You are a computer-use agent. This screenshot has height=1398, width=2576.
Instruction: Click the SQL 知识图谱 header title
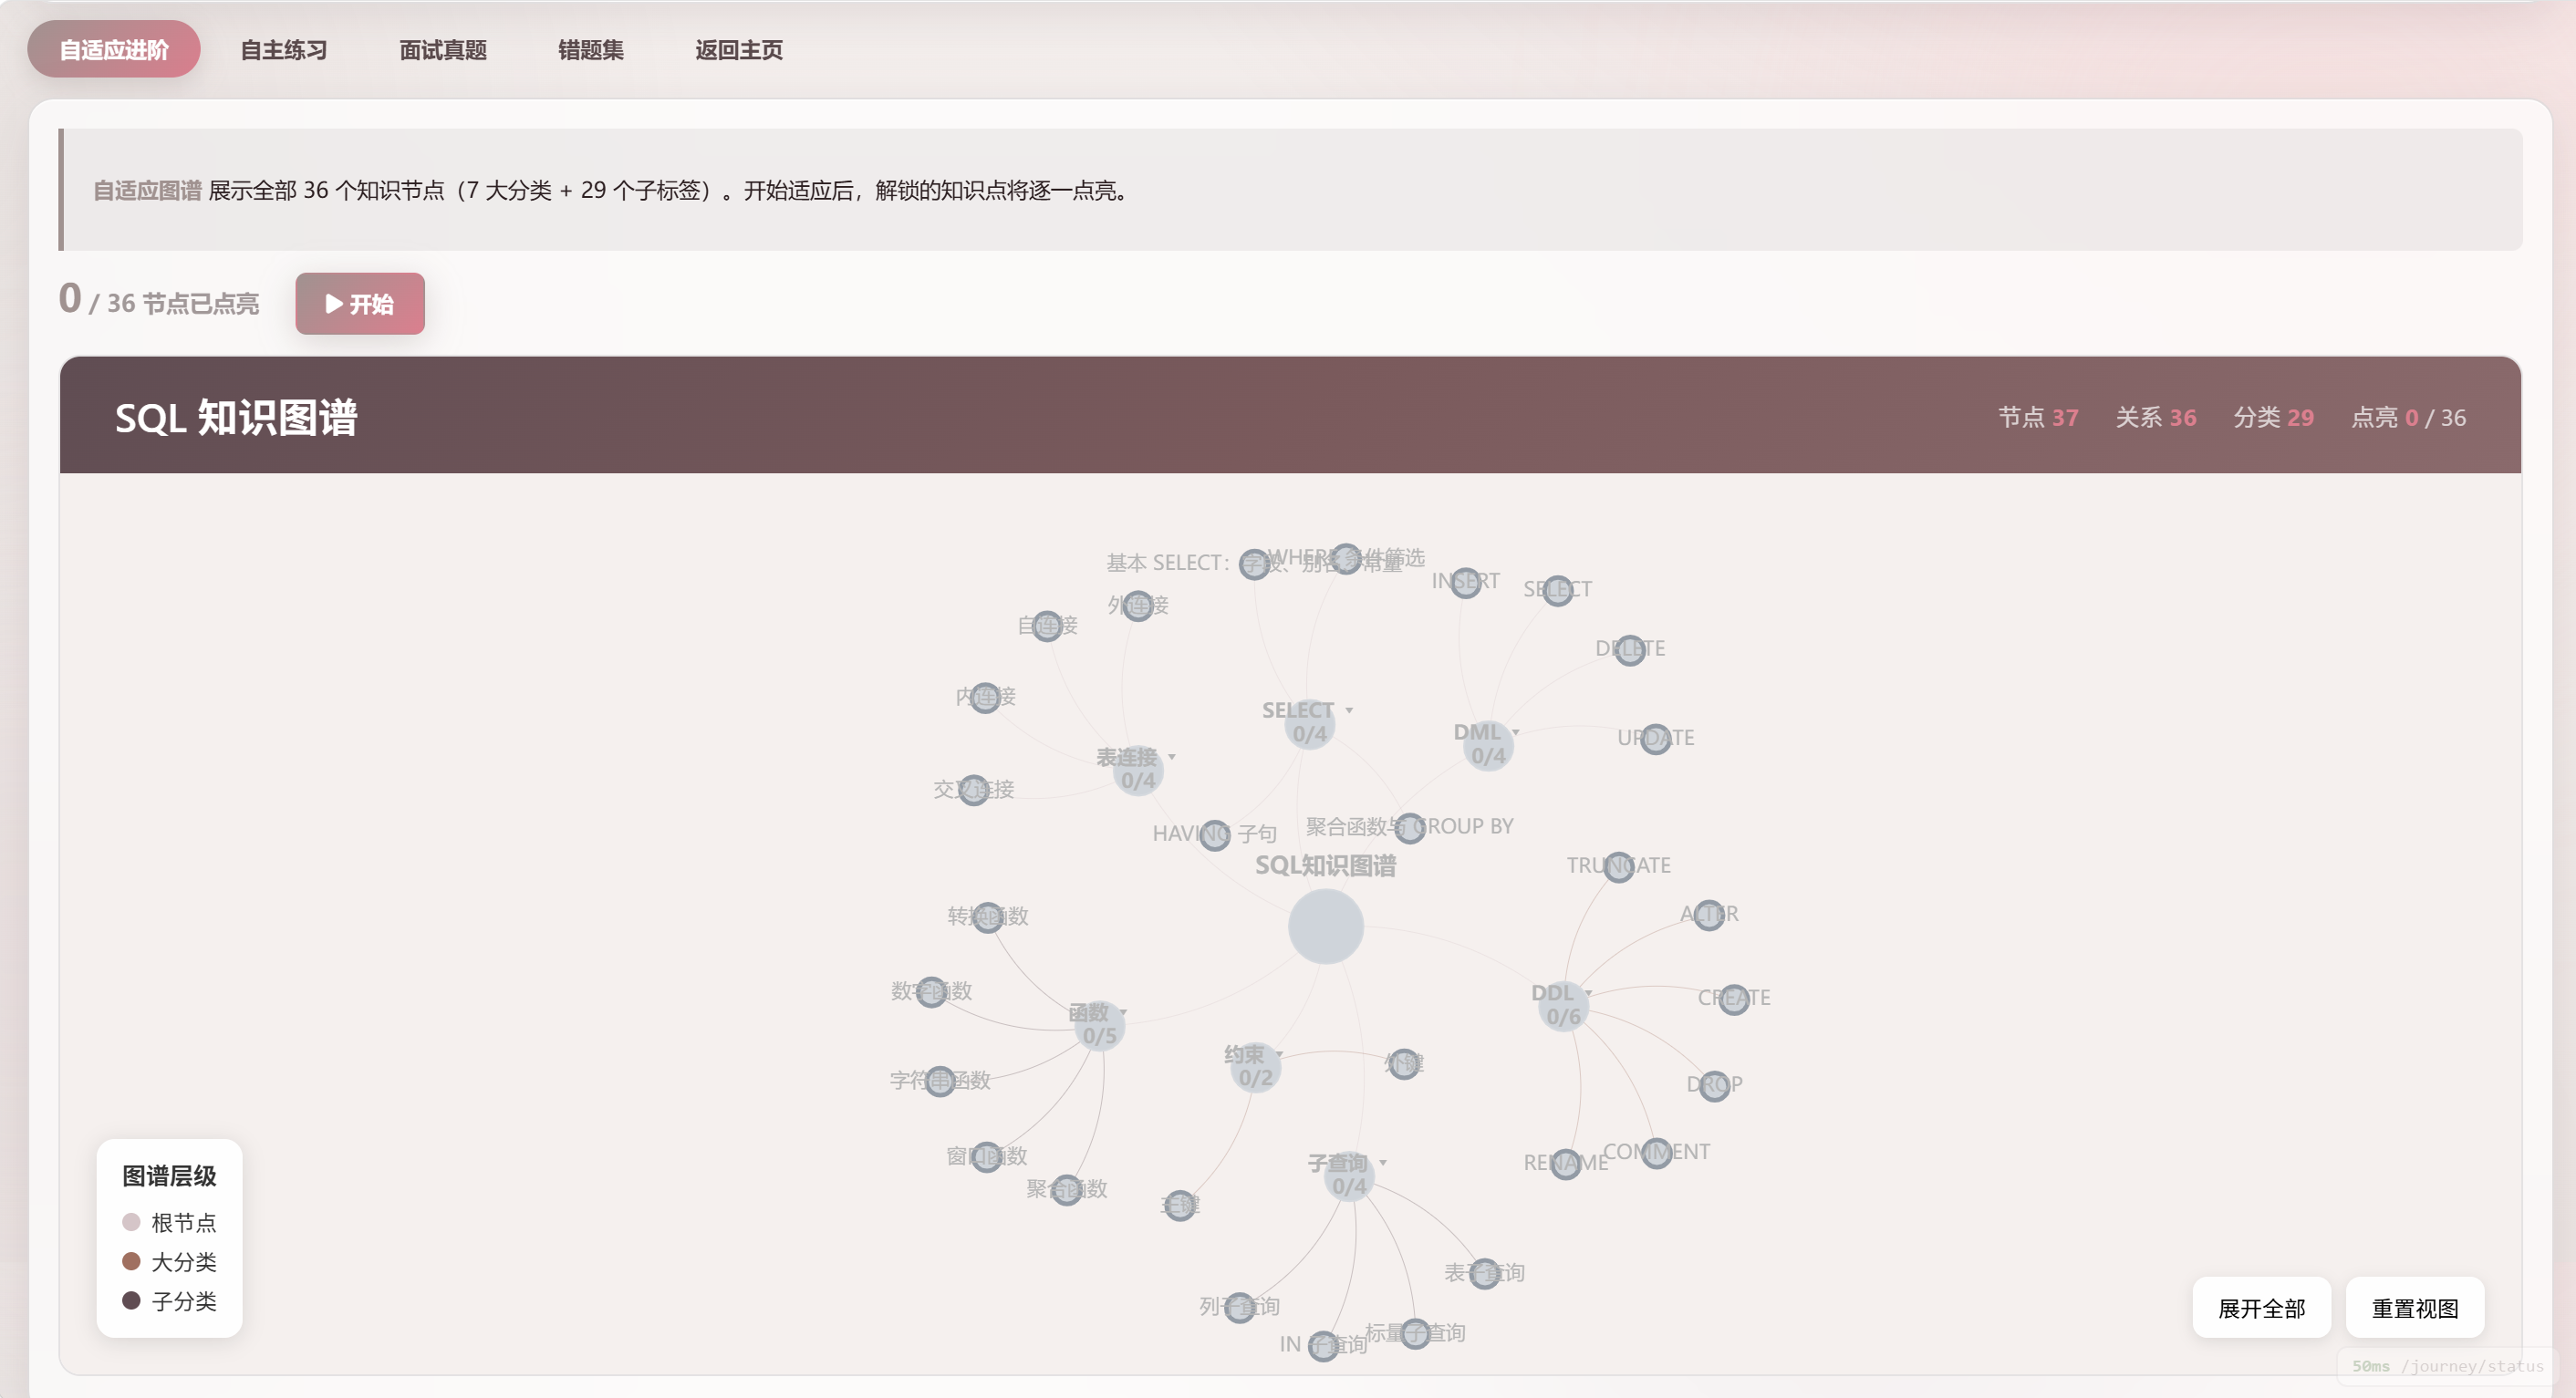point(236,417)
